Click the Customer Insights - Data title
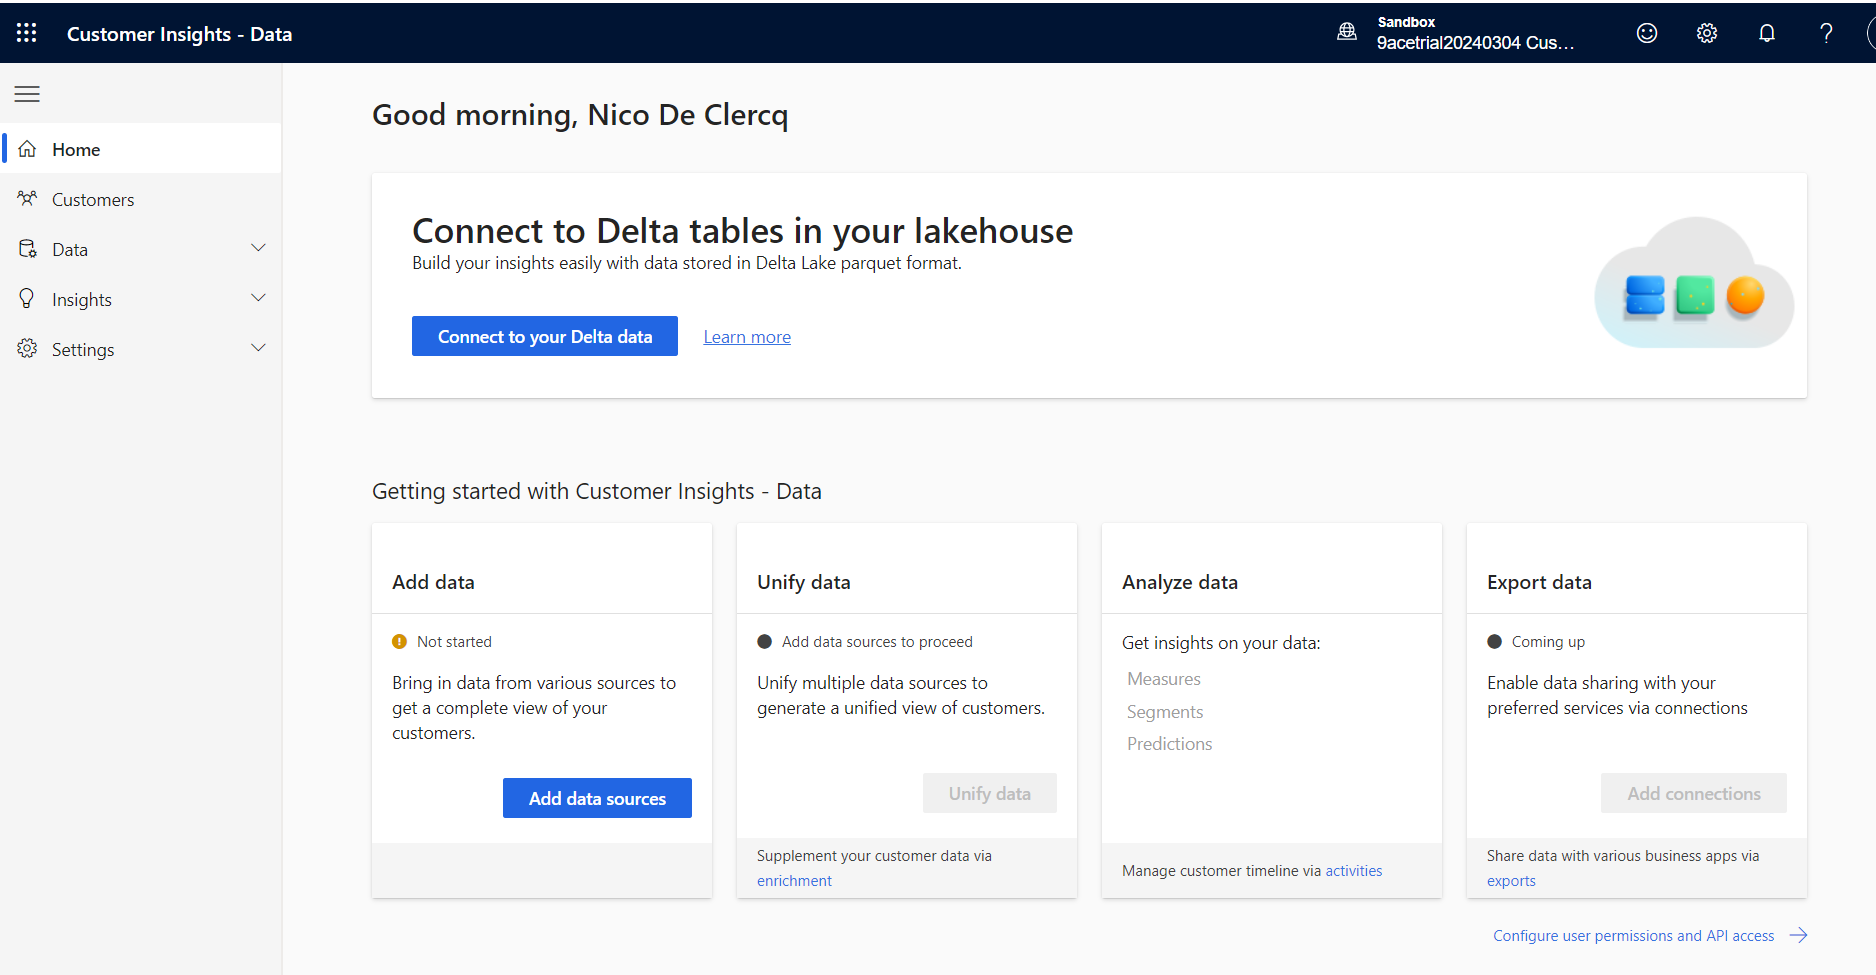 [x=180, y=34]
